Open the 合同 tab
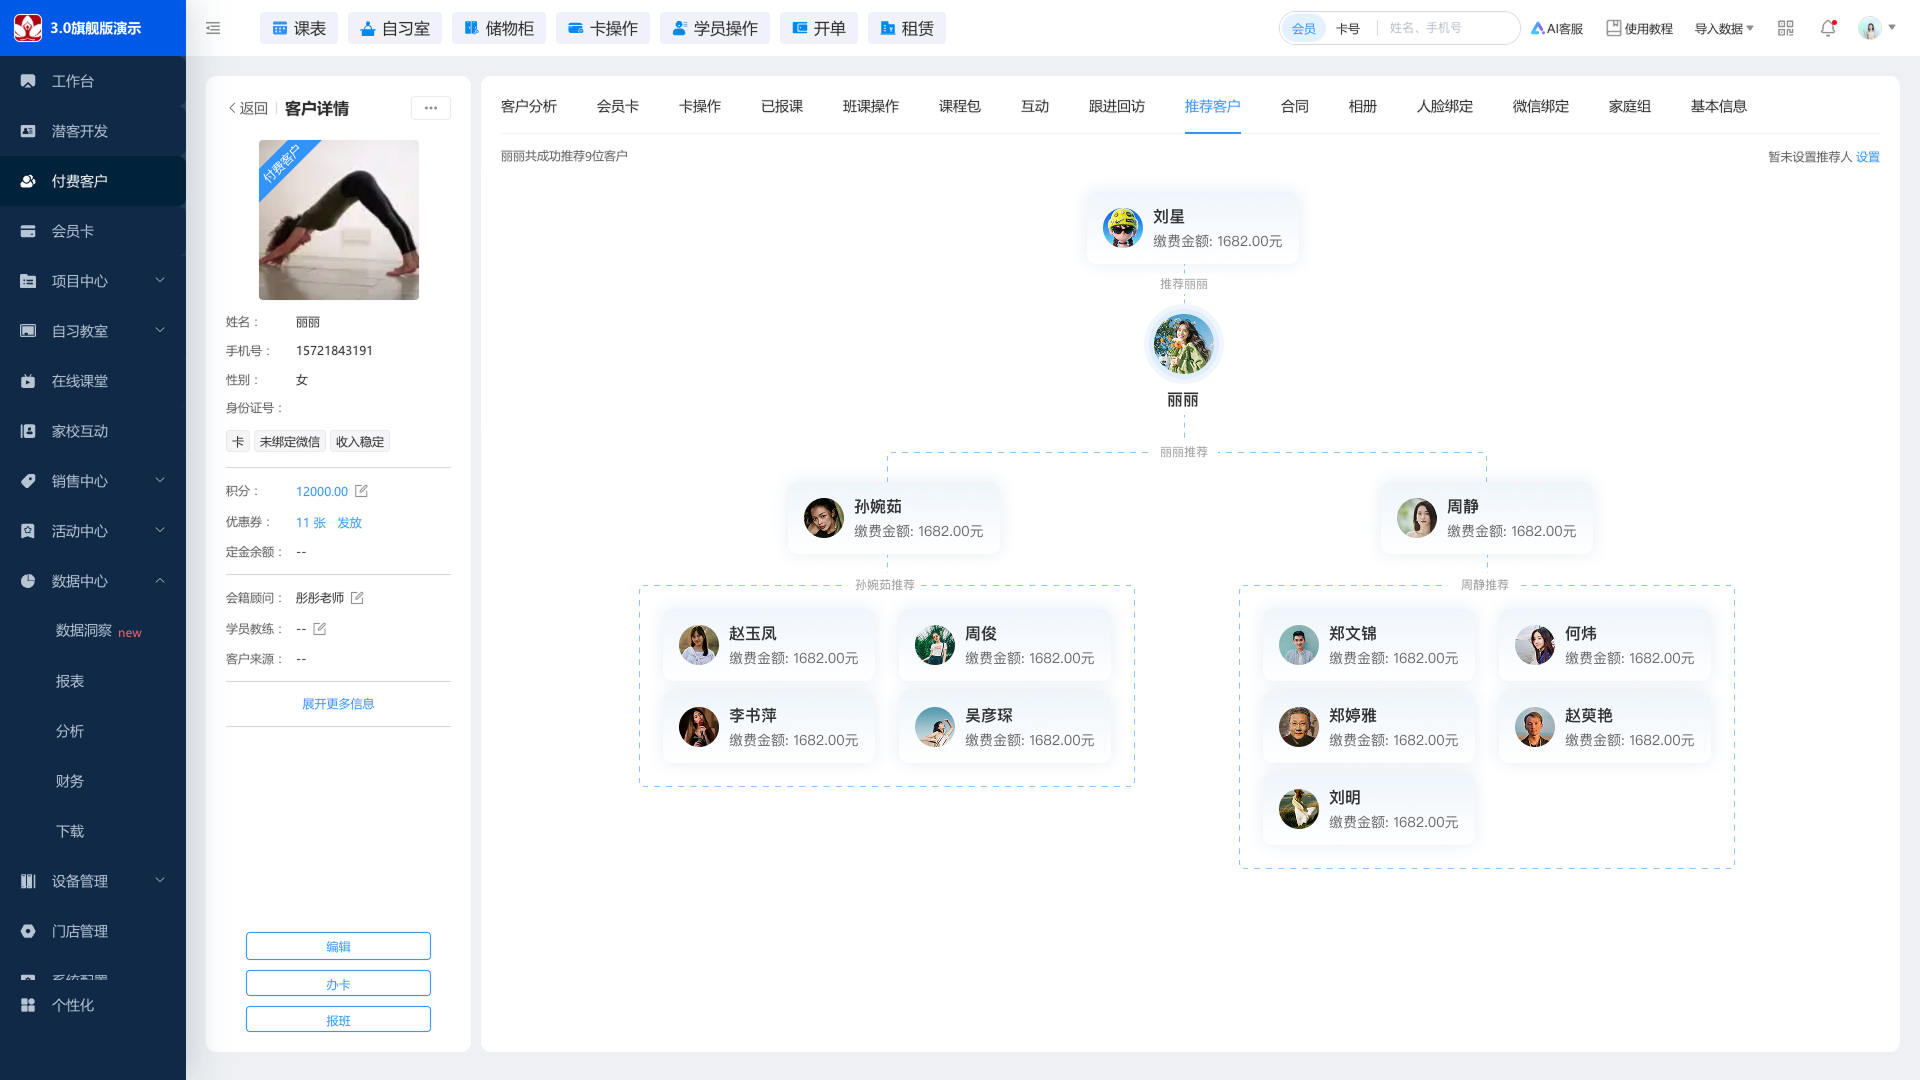1920x1080 pixels. (1295, 106)
